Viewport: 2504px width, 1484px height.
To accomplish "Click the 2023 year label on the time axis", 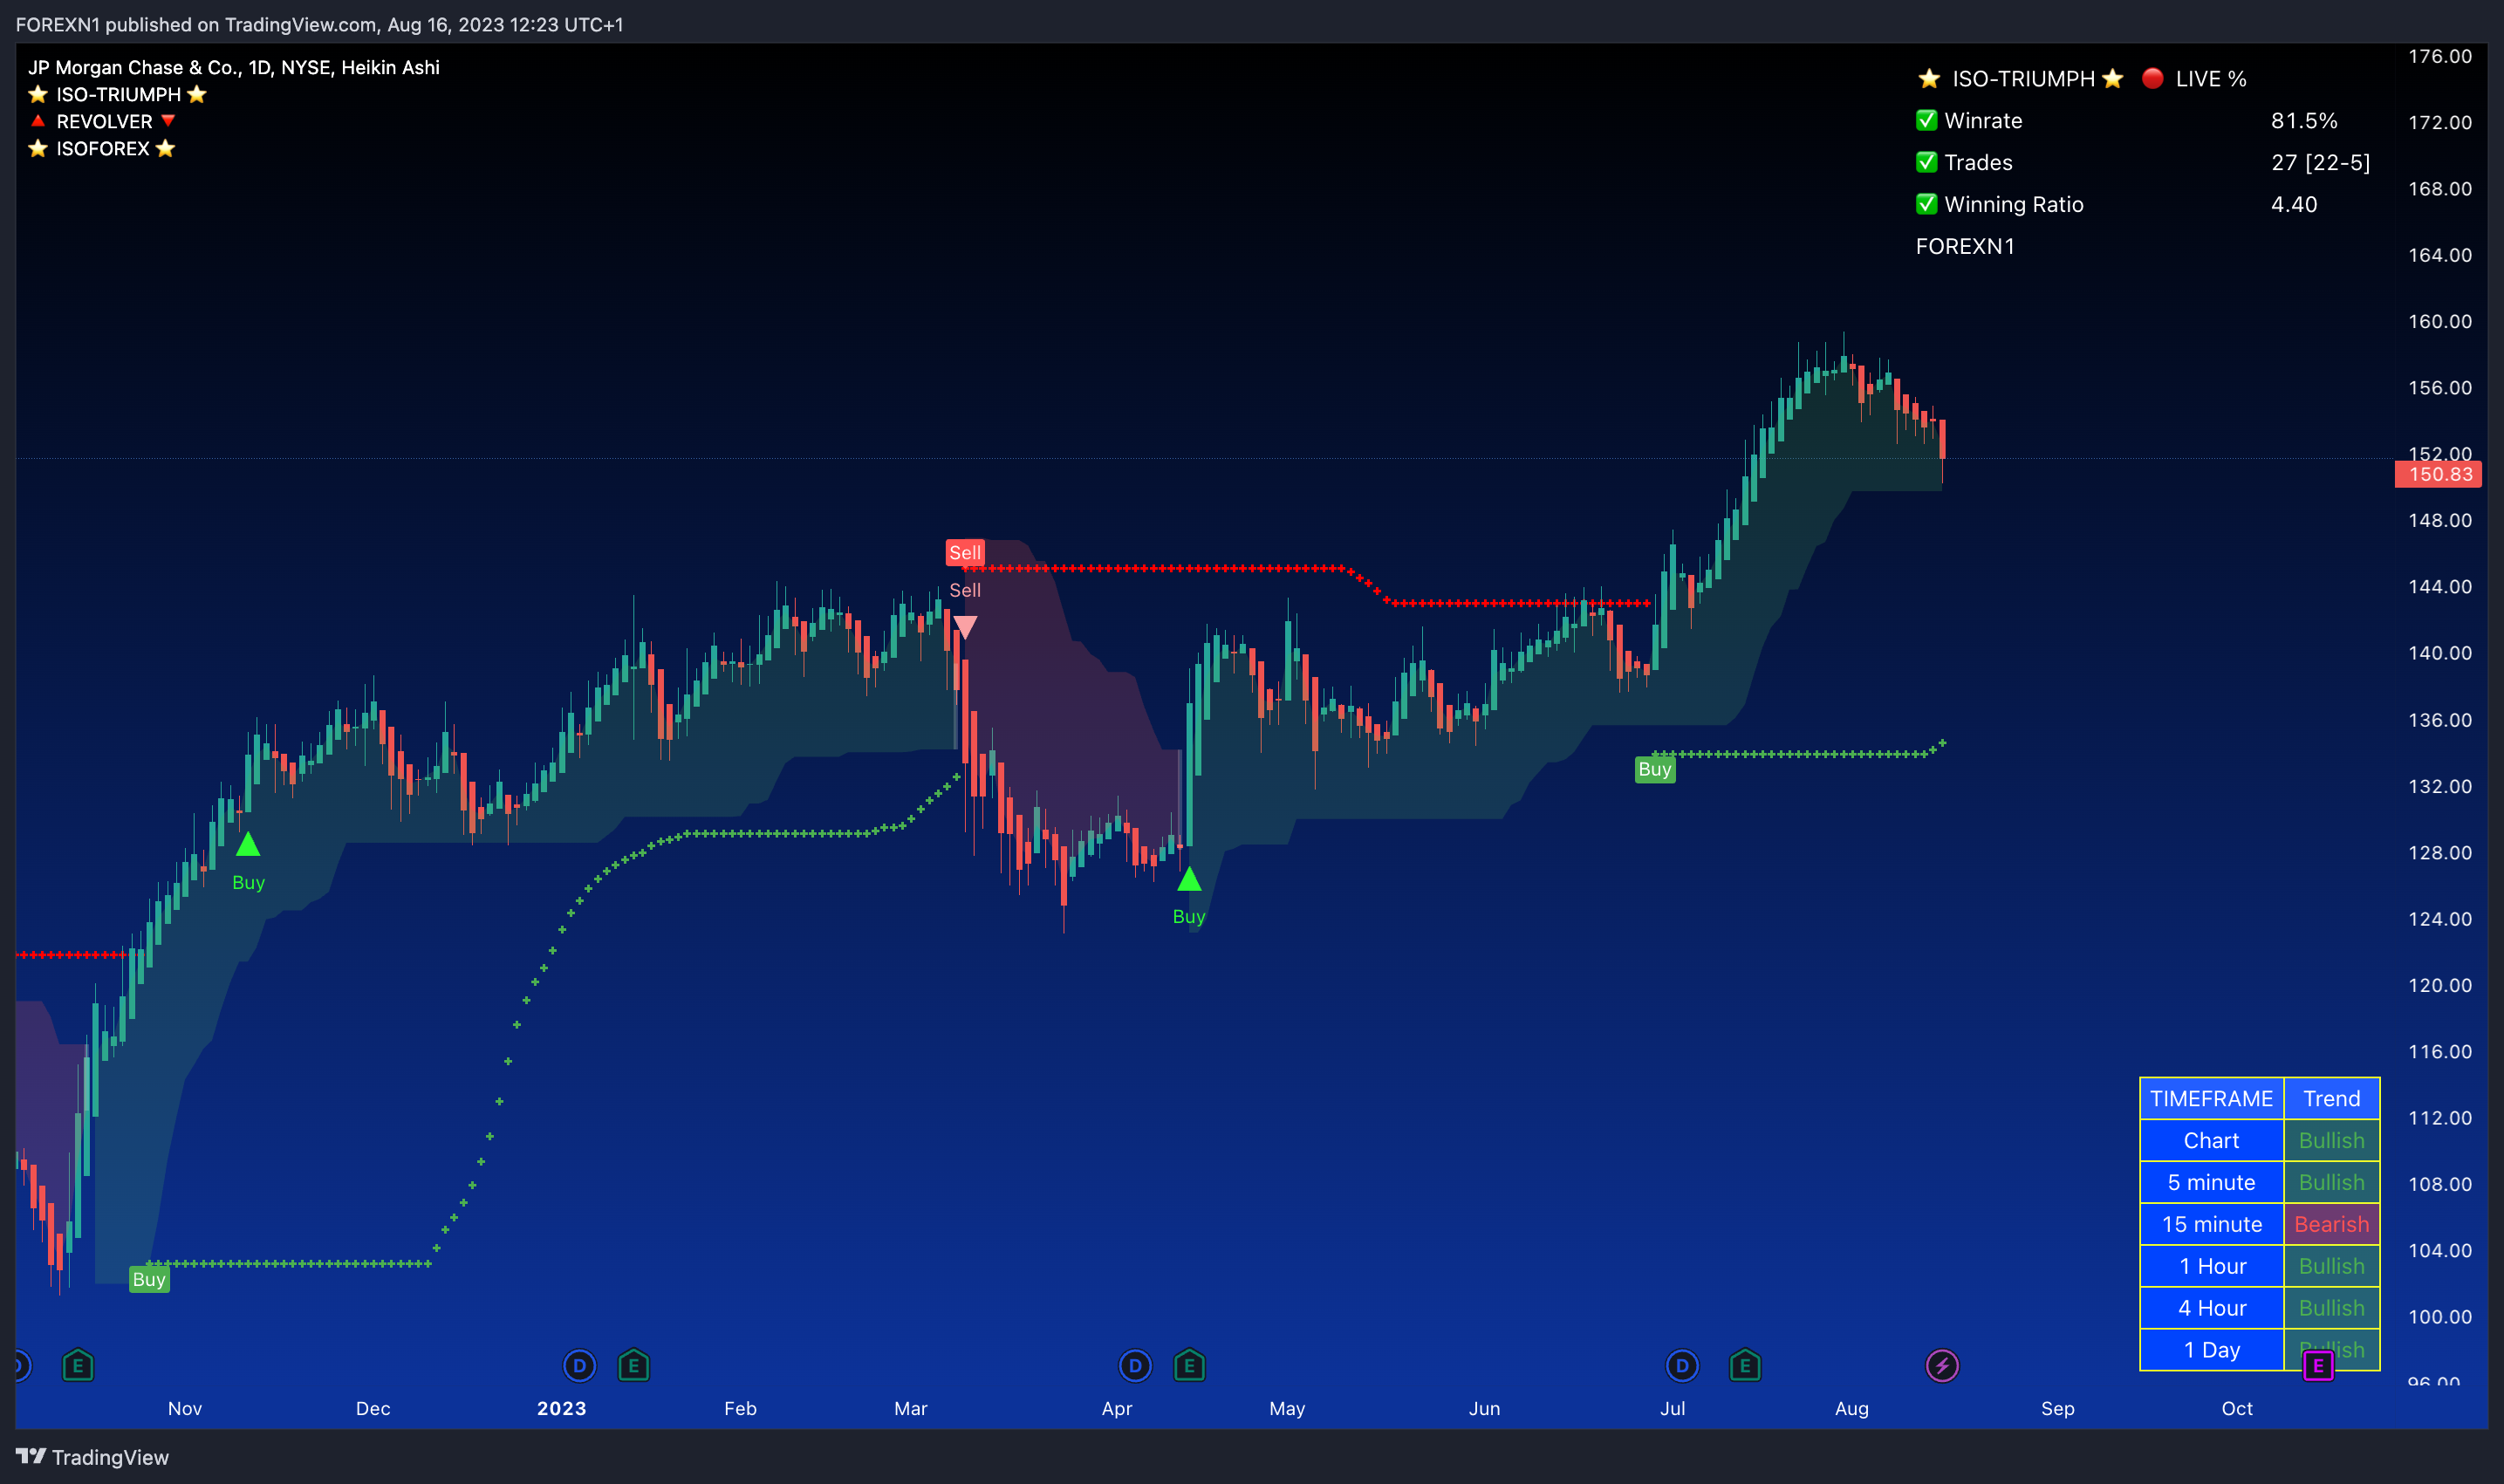I will click(x=561, y=1408).
